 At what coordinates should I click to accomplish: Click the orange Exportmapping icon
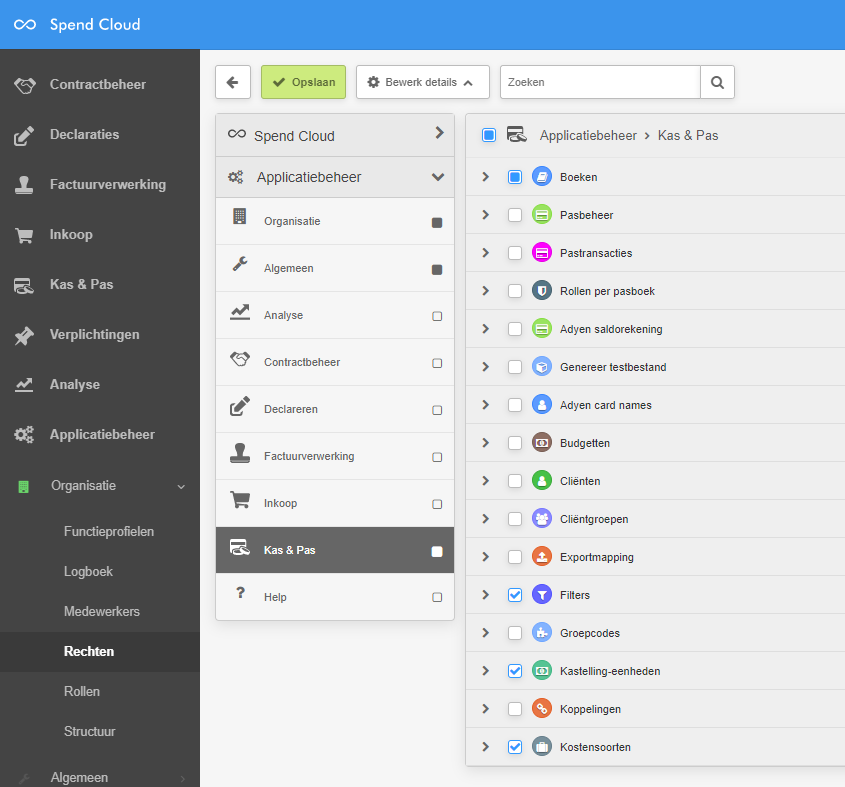pyautogui.click(x=542, y=557)
